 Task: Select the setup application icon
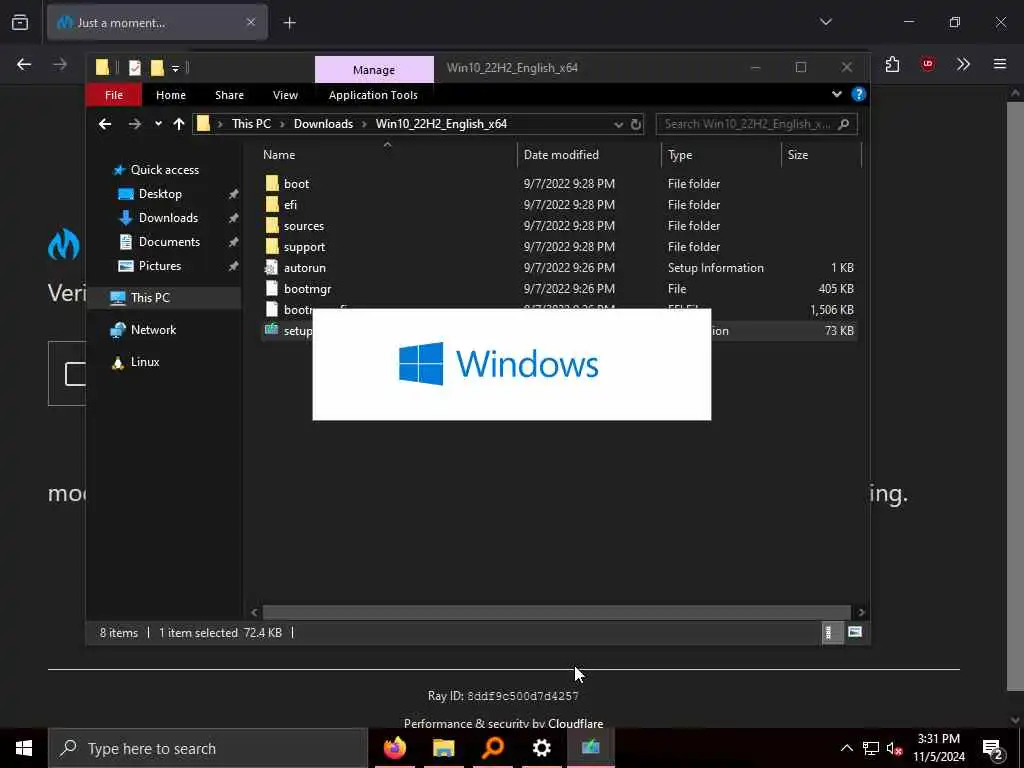coord(272,330)
